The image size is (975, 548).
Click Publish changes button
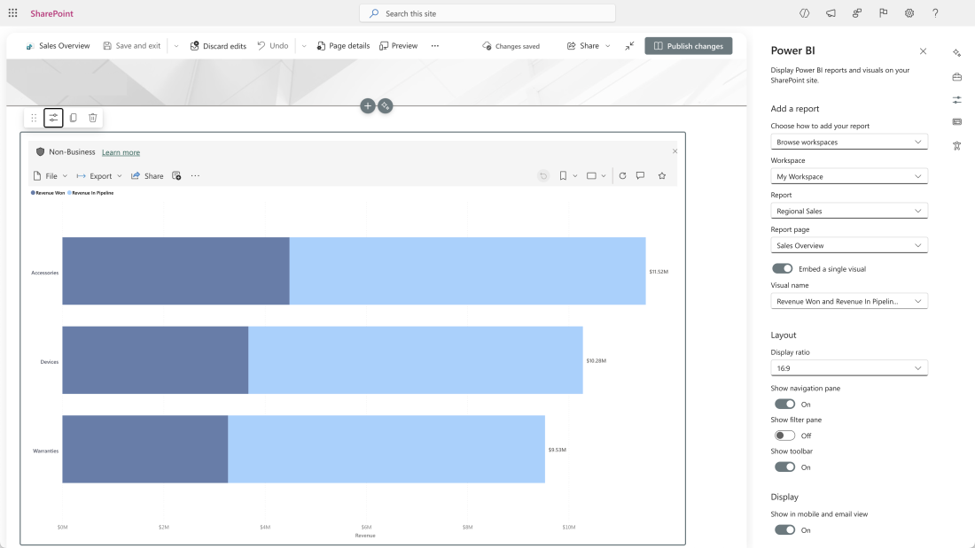coord(688,46)
